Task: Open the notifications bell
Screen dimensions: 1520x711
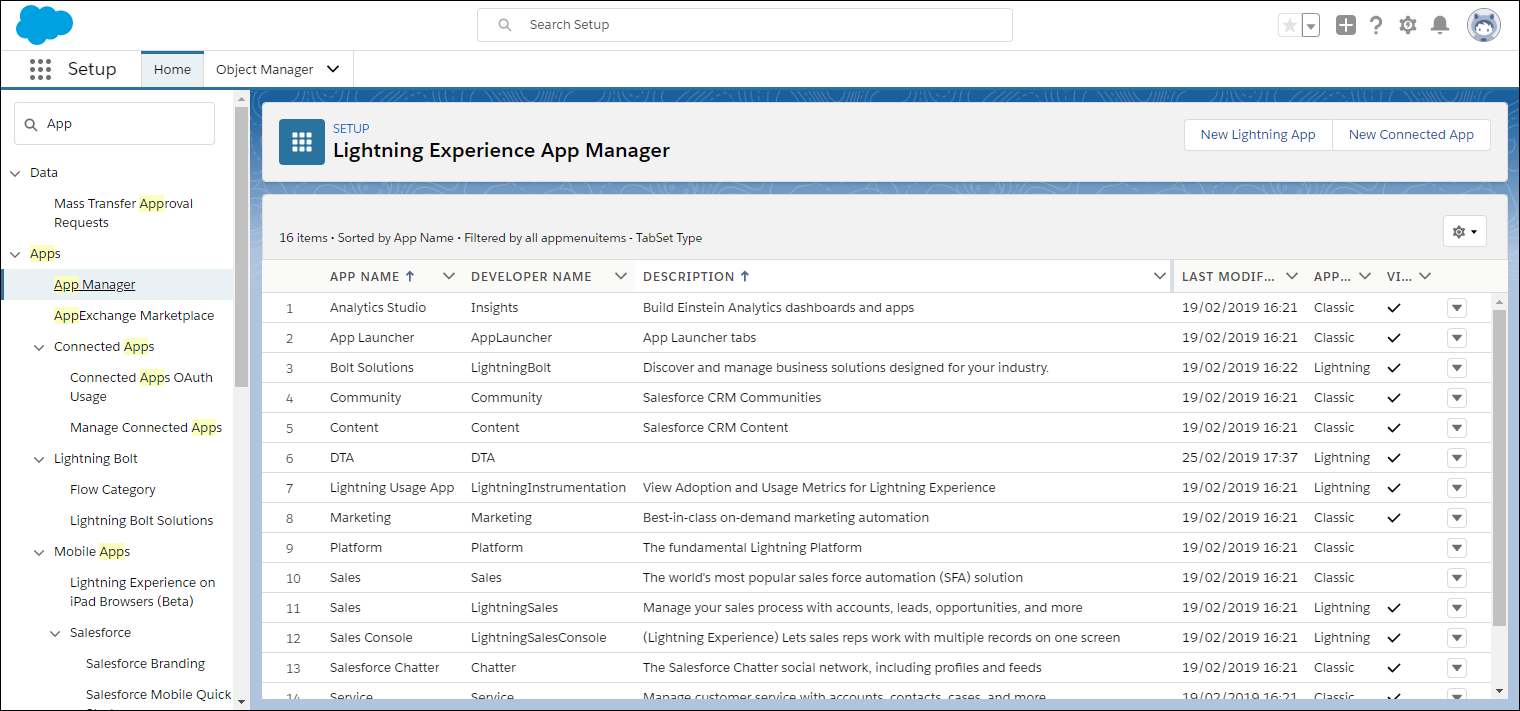Action: [1440, 25]
